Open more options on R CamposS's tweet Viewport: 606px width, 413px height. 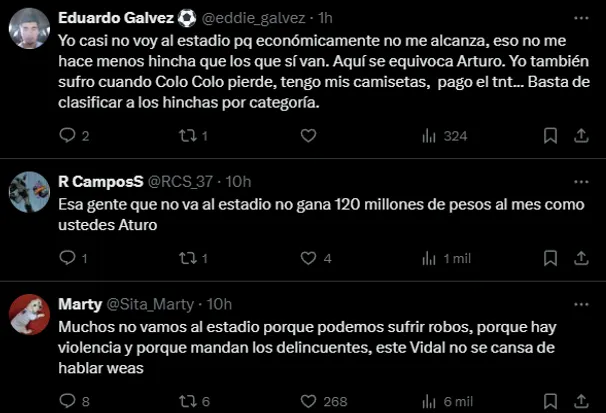[x=581, y=181]
